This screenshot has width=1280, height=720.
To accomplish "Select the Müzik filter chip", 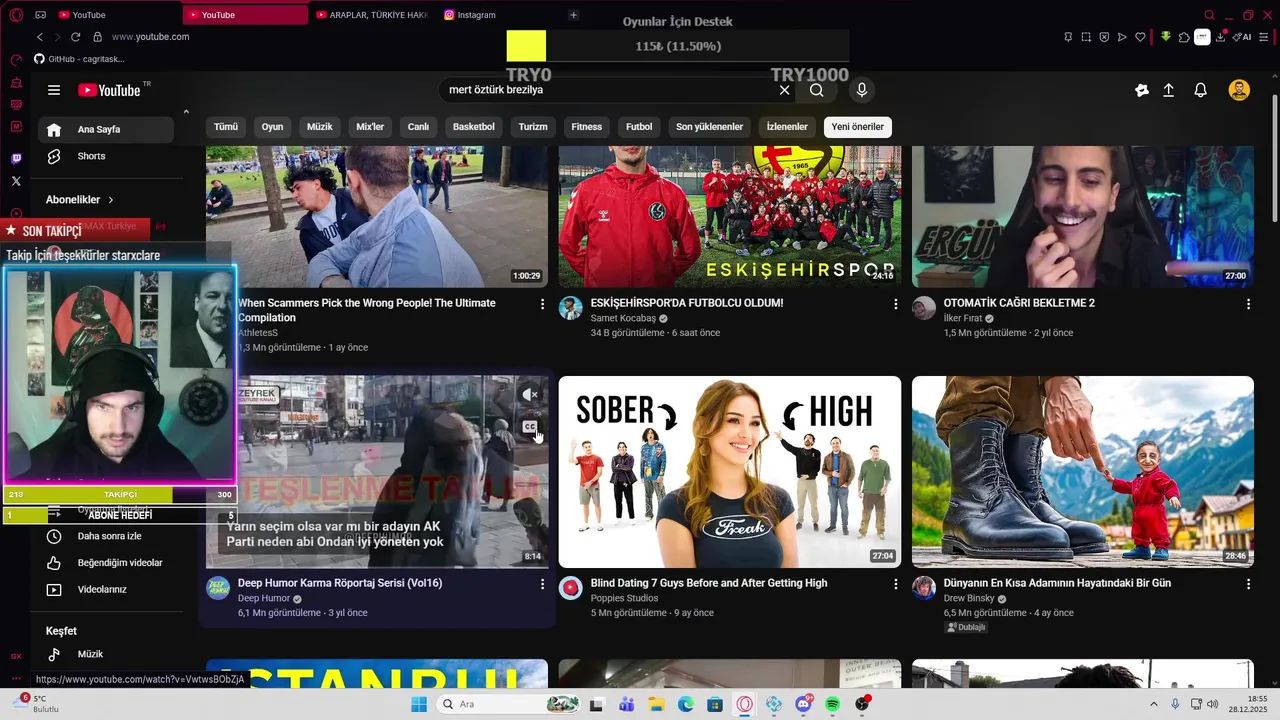I will point(320,127).
